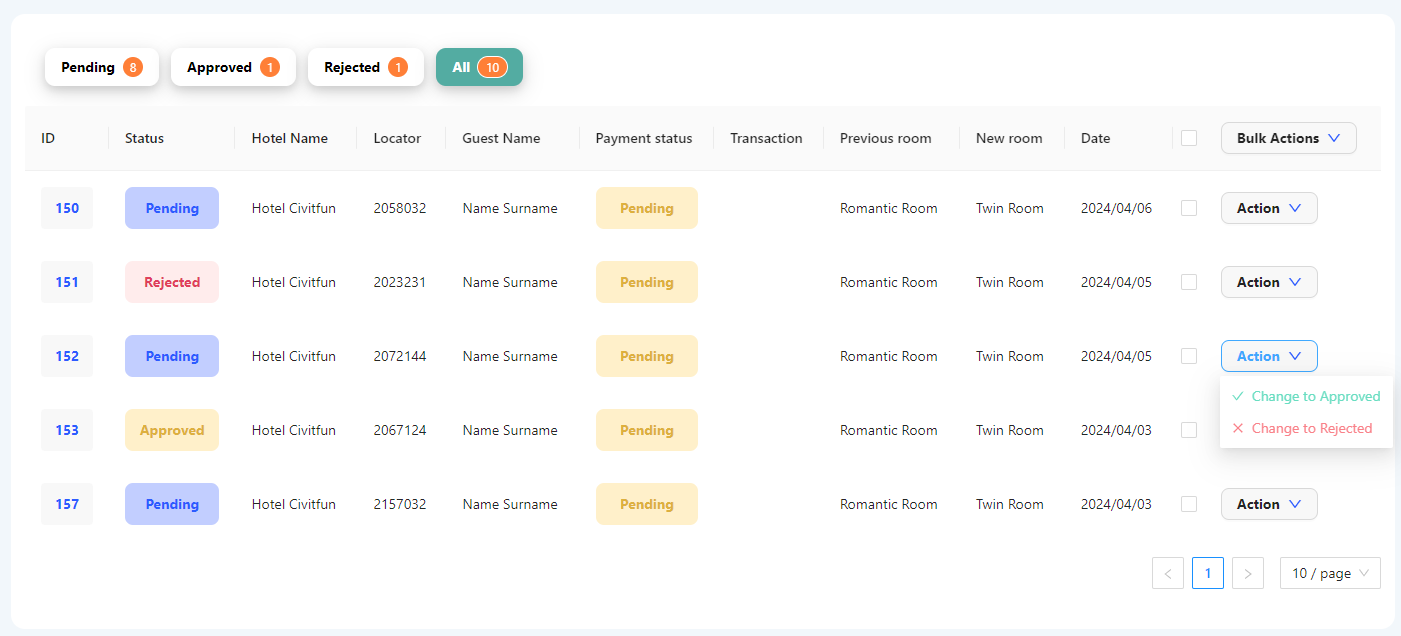The image size is (1401, 636).
Task: Open request ID 152
Action: [67, 356]
